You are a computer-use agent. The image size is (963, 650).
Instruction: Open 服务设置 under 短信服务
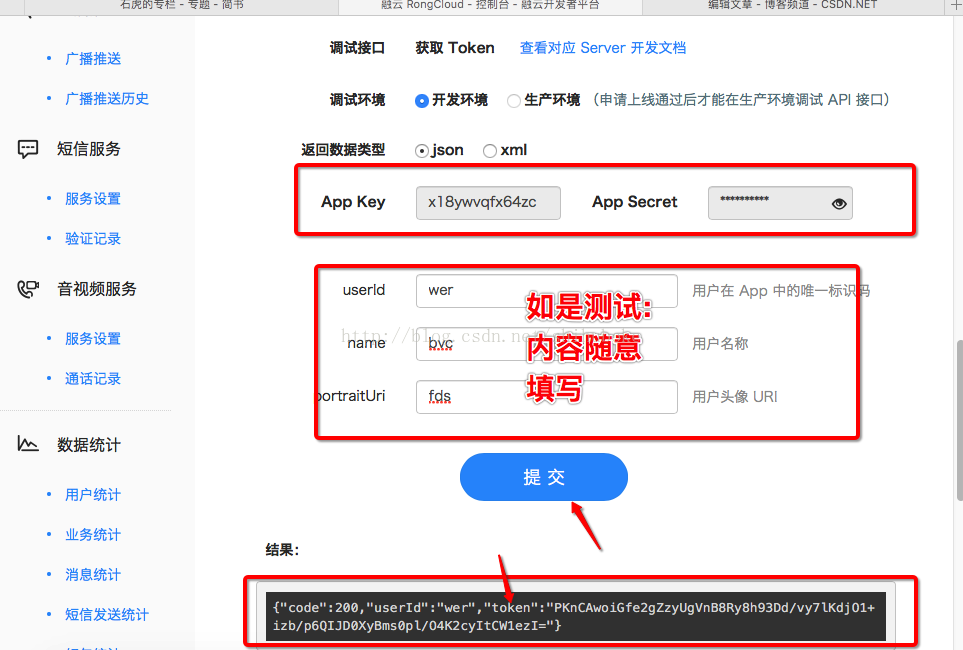point(93,199)
